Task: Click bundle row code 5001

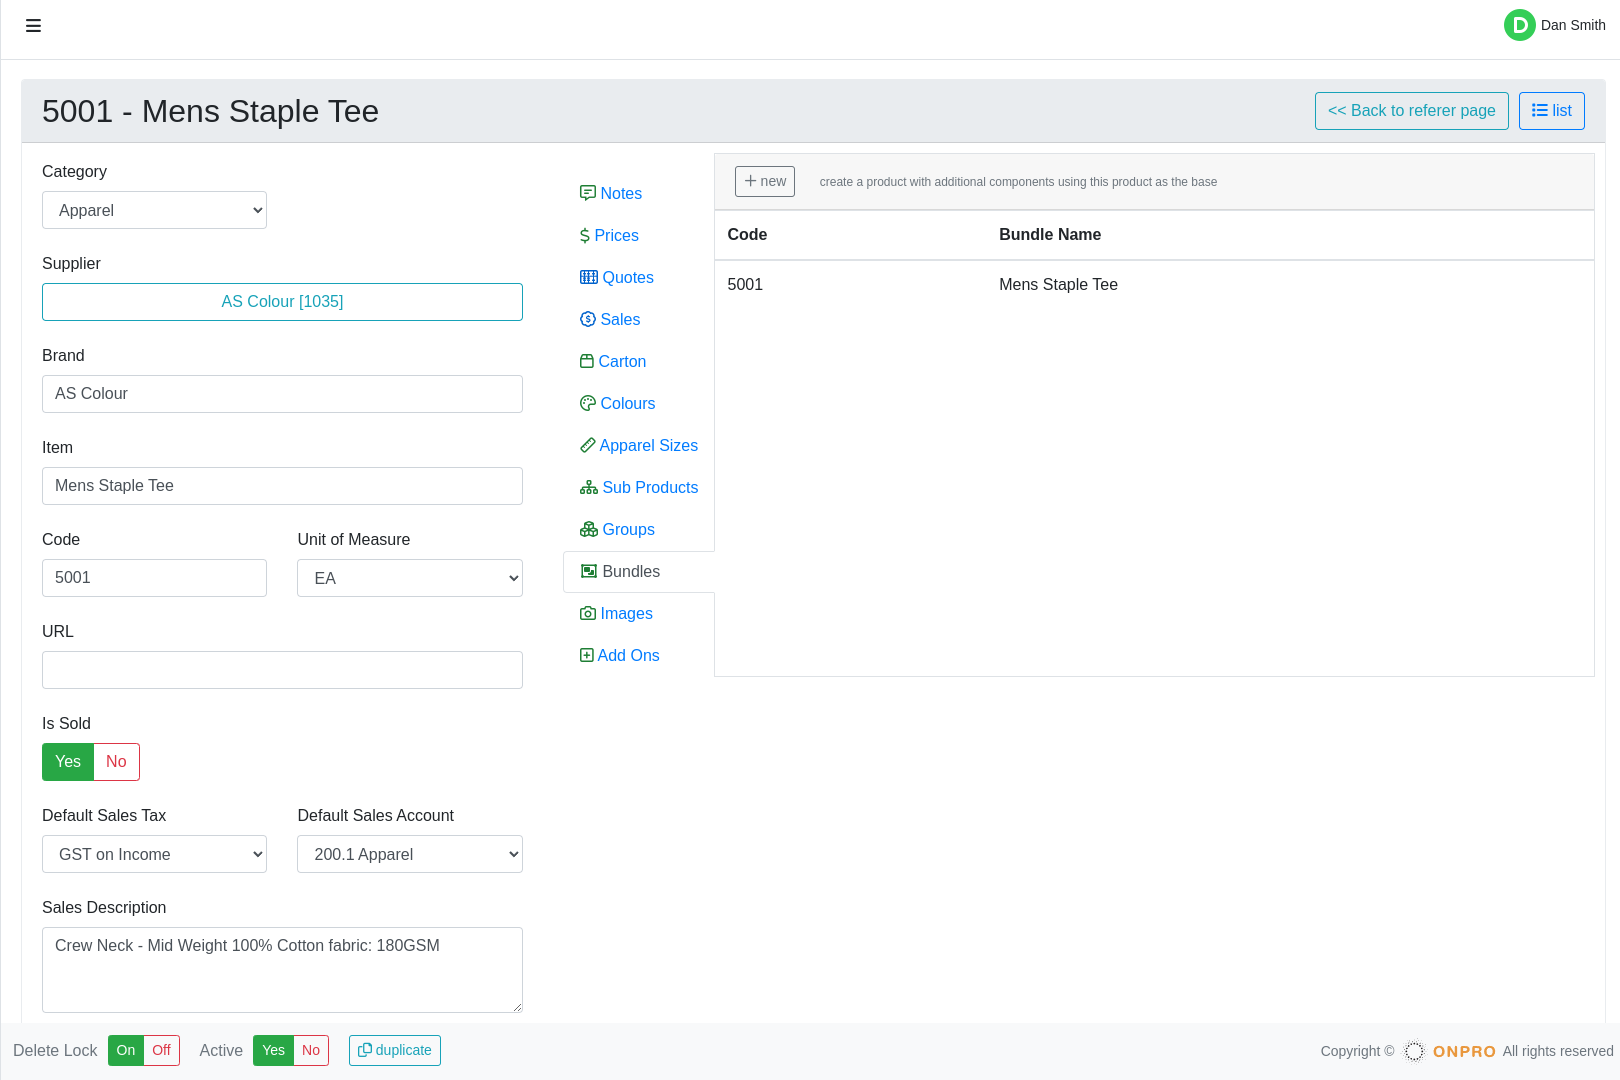Action: (745, 285)
